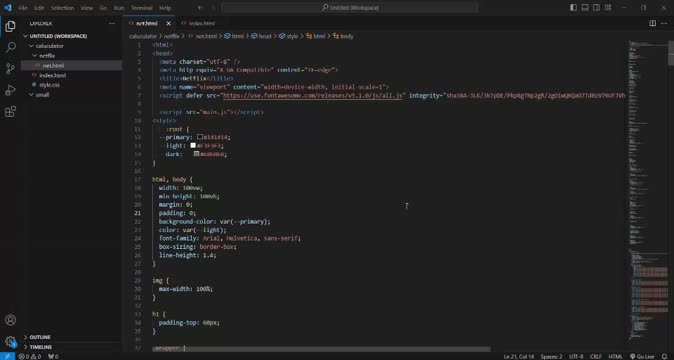Toggle the bottom panel layout button
674x360 pixels.
point(585,7)
